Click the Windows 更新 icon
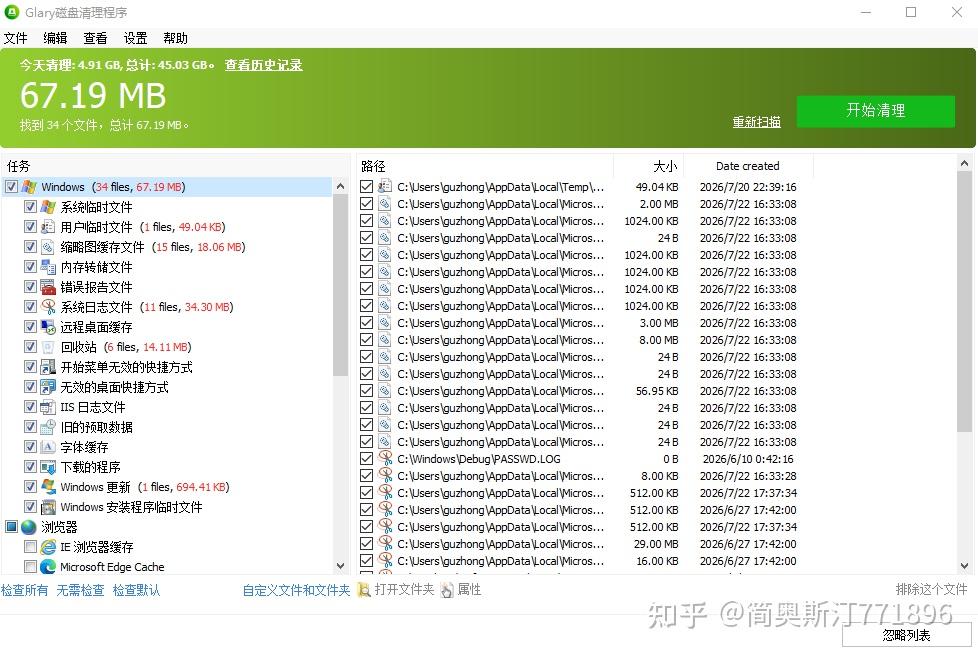978x654 pixels. 48,486
